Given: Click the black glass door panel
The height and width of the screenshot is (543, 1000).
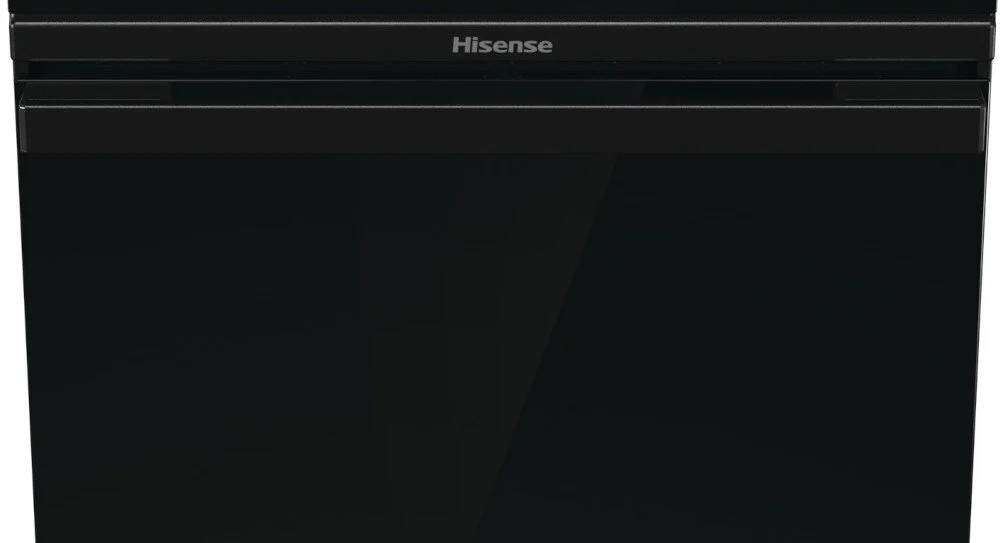Looking at the screenshot, I should [x=502, y=348].
